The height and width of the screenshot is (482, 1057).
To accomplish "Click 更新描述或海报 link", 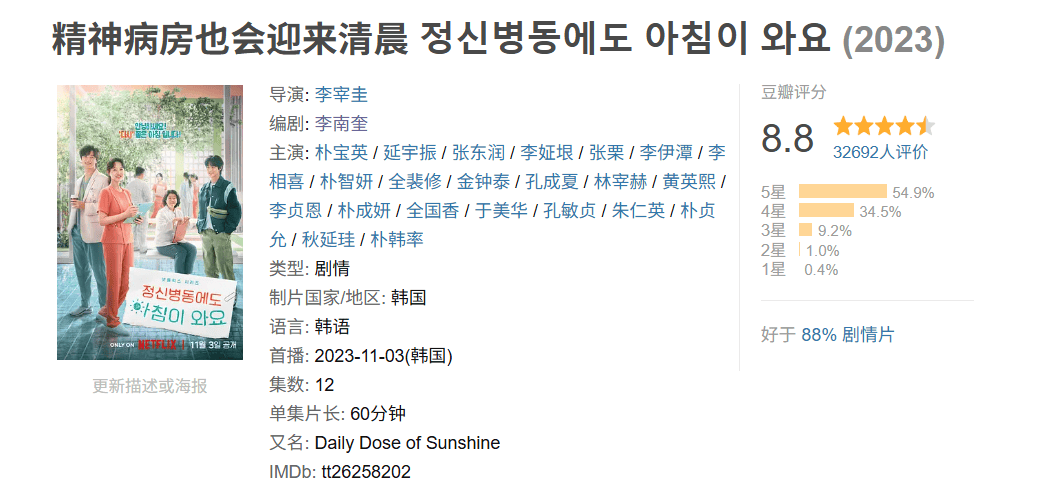I will tap(150, 386).
